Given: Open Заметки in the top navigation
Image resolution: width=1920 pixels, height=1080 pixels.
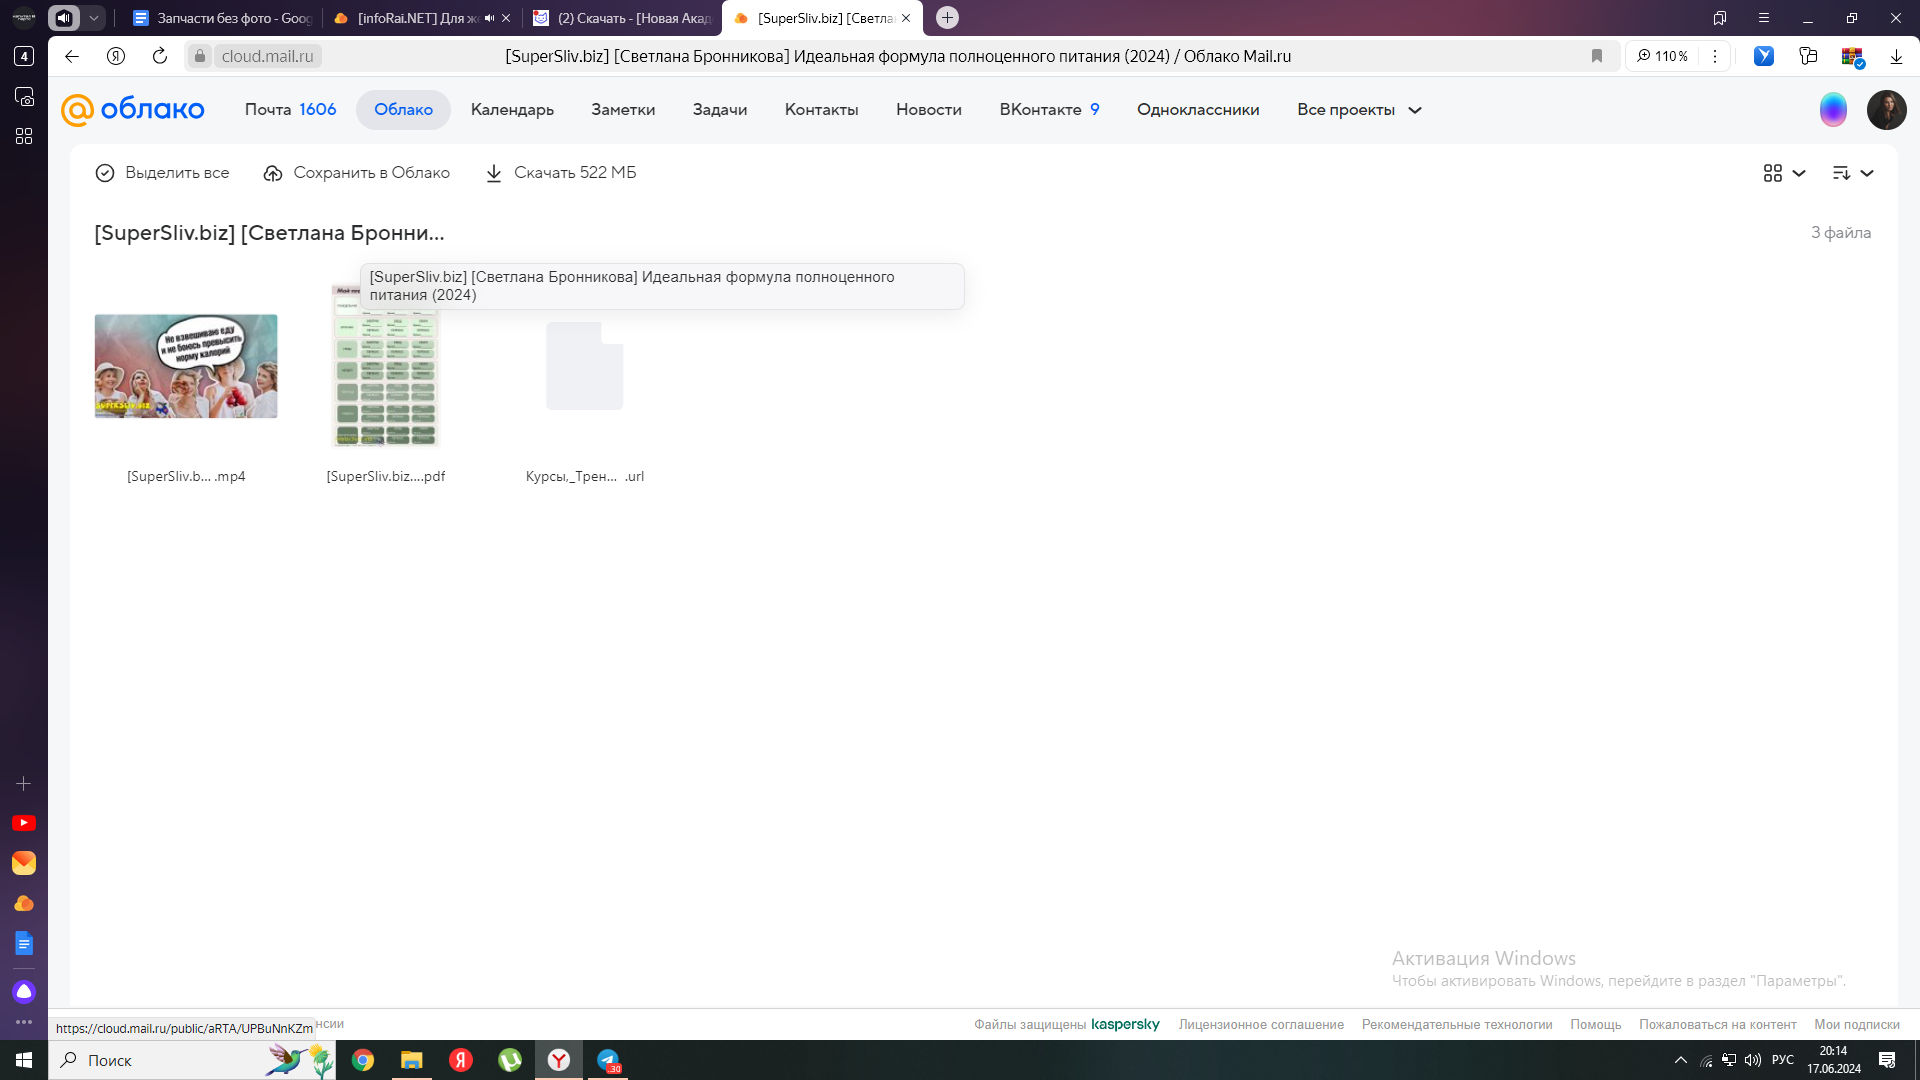Looking at the screenshot, I should (x=623, y=110).
